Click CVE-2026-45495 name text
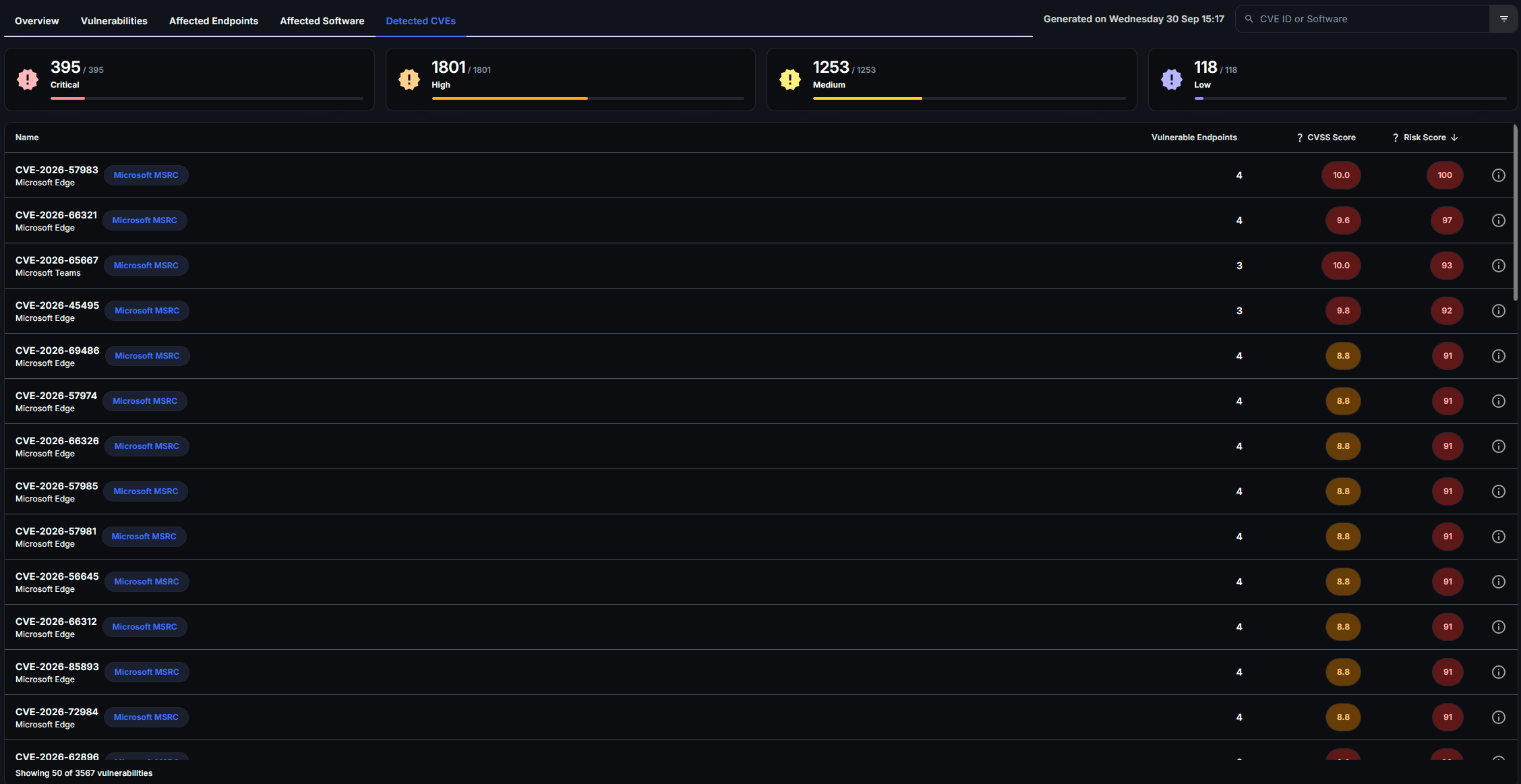The height and width of the screenshot is (784, 1521). click(x=57, y=305)
